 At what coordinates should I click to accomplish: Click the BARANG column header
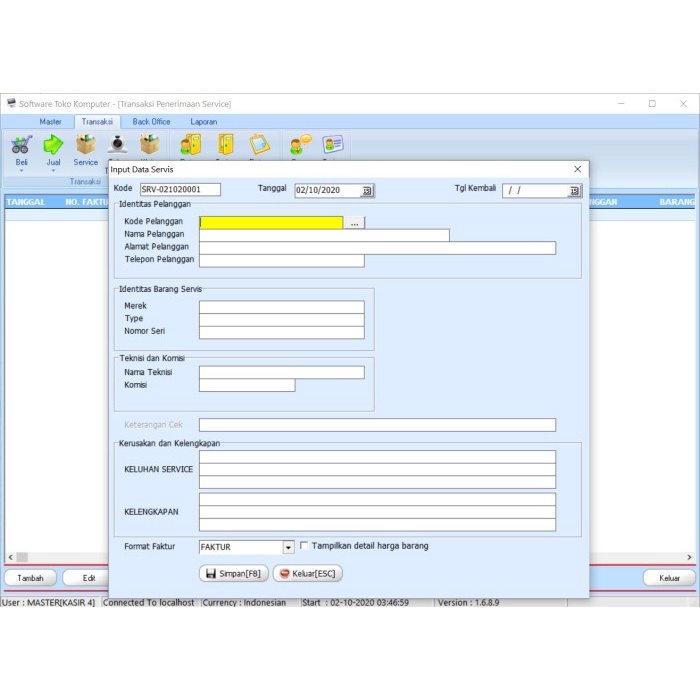point(677,202)
